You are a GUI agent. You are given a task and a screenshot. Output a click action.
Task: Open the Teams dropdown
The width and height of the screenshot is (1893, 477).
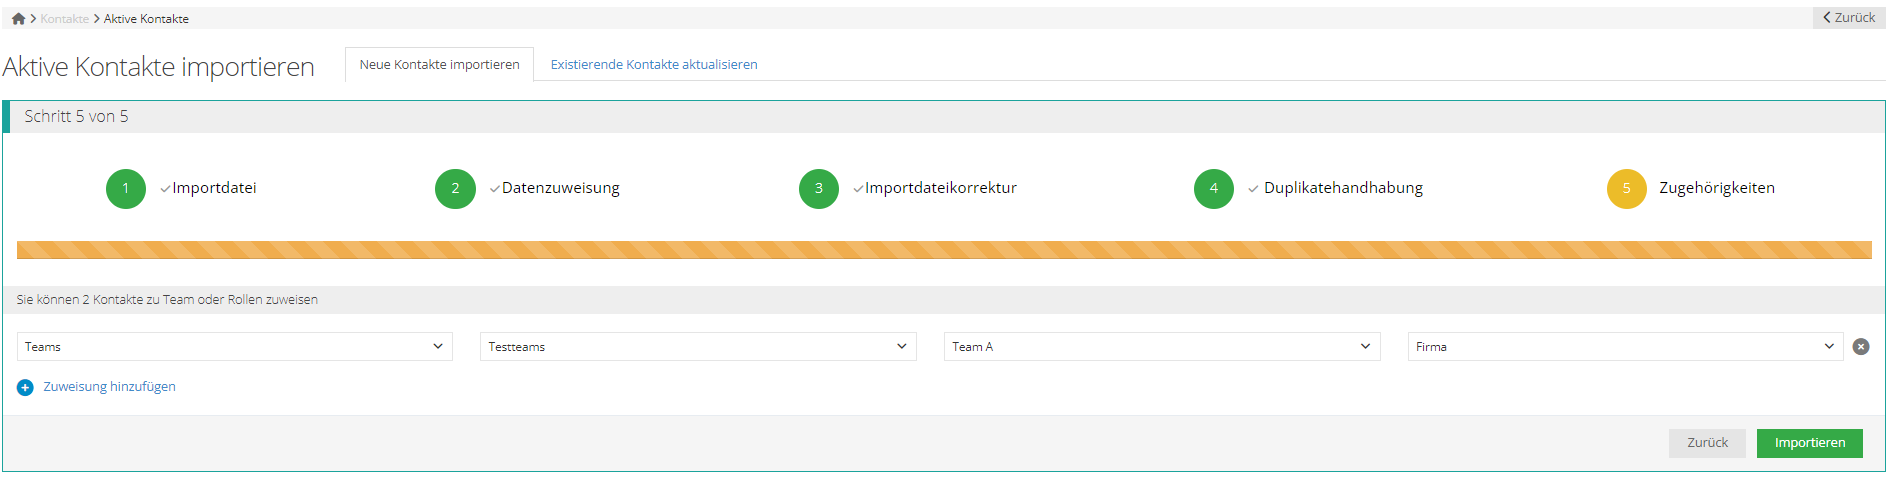click(234, 347)
